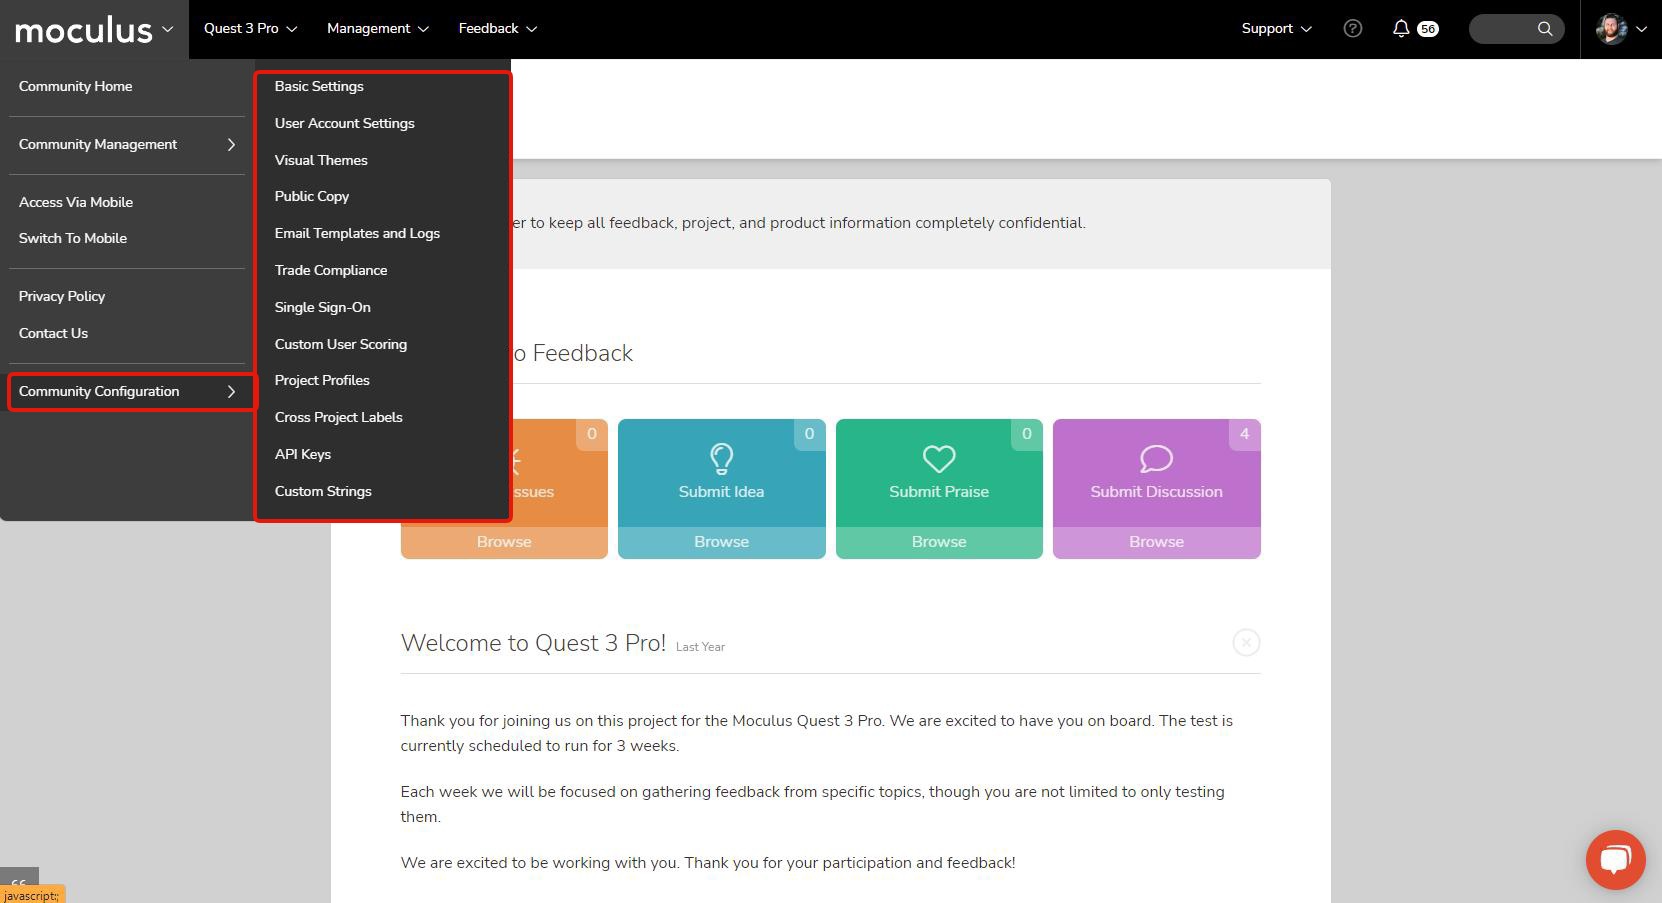
Task: Open the live chat widget
Action: pos(1615,859)
